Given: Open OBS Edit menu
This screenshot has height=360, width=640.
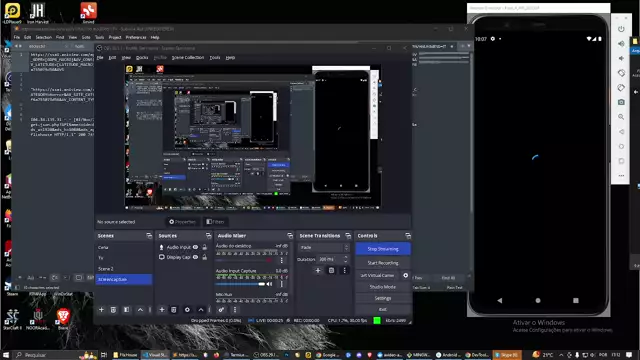Looking at the screenshot, I should pos(112,58).
